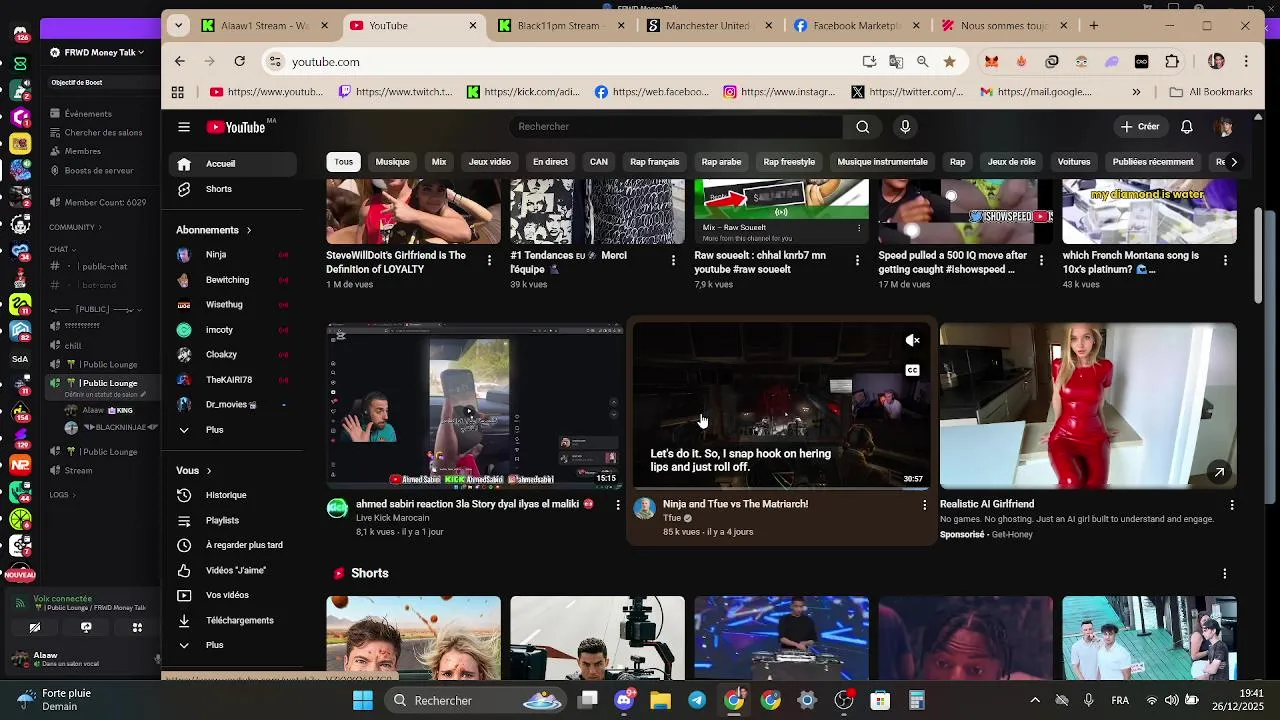Open the Ninja subscription channel
The width and height of the screenshot is (1280, 720).
[216, 255]
